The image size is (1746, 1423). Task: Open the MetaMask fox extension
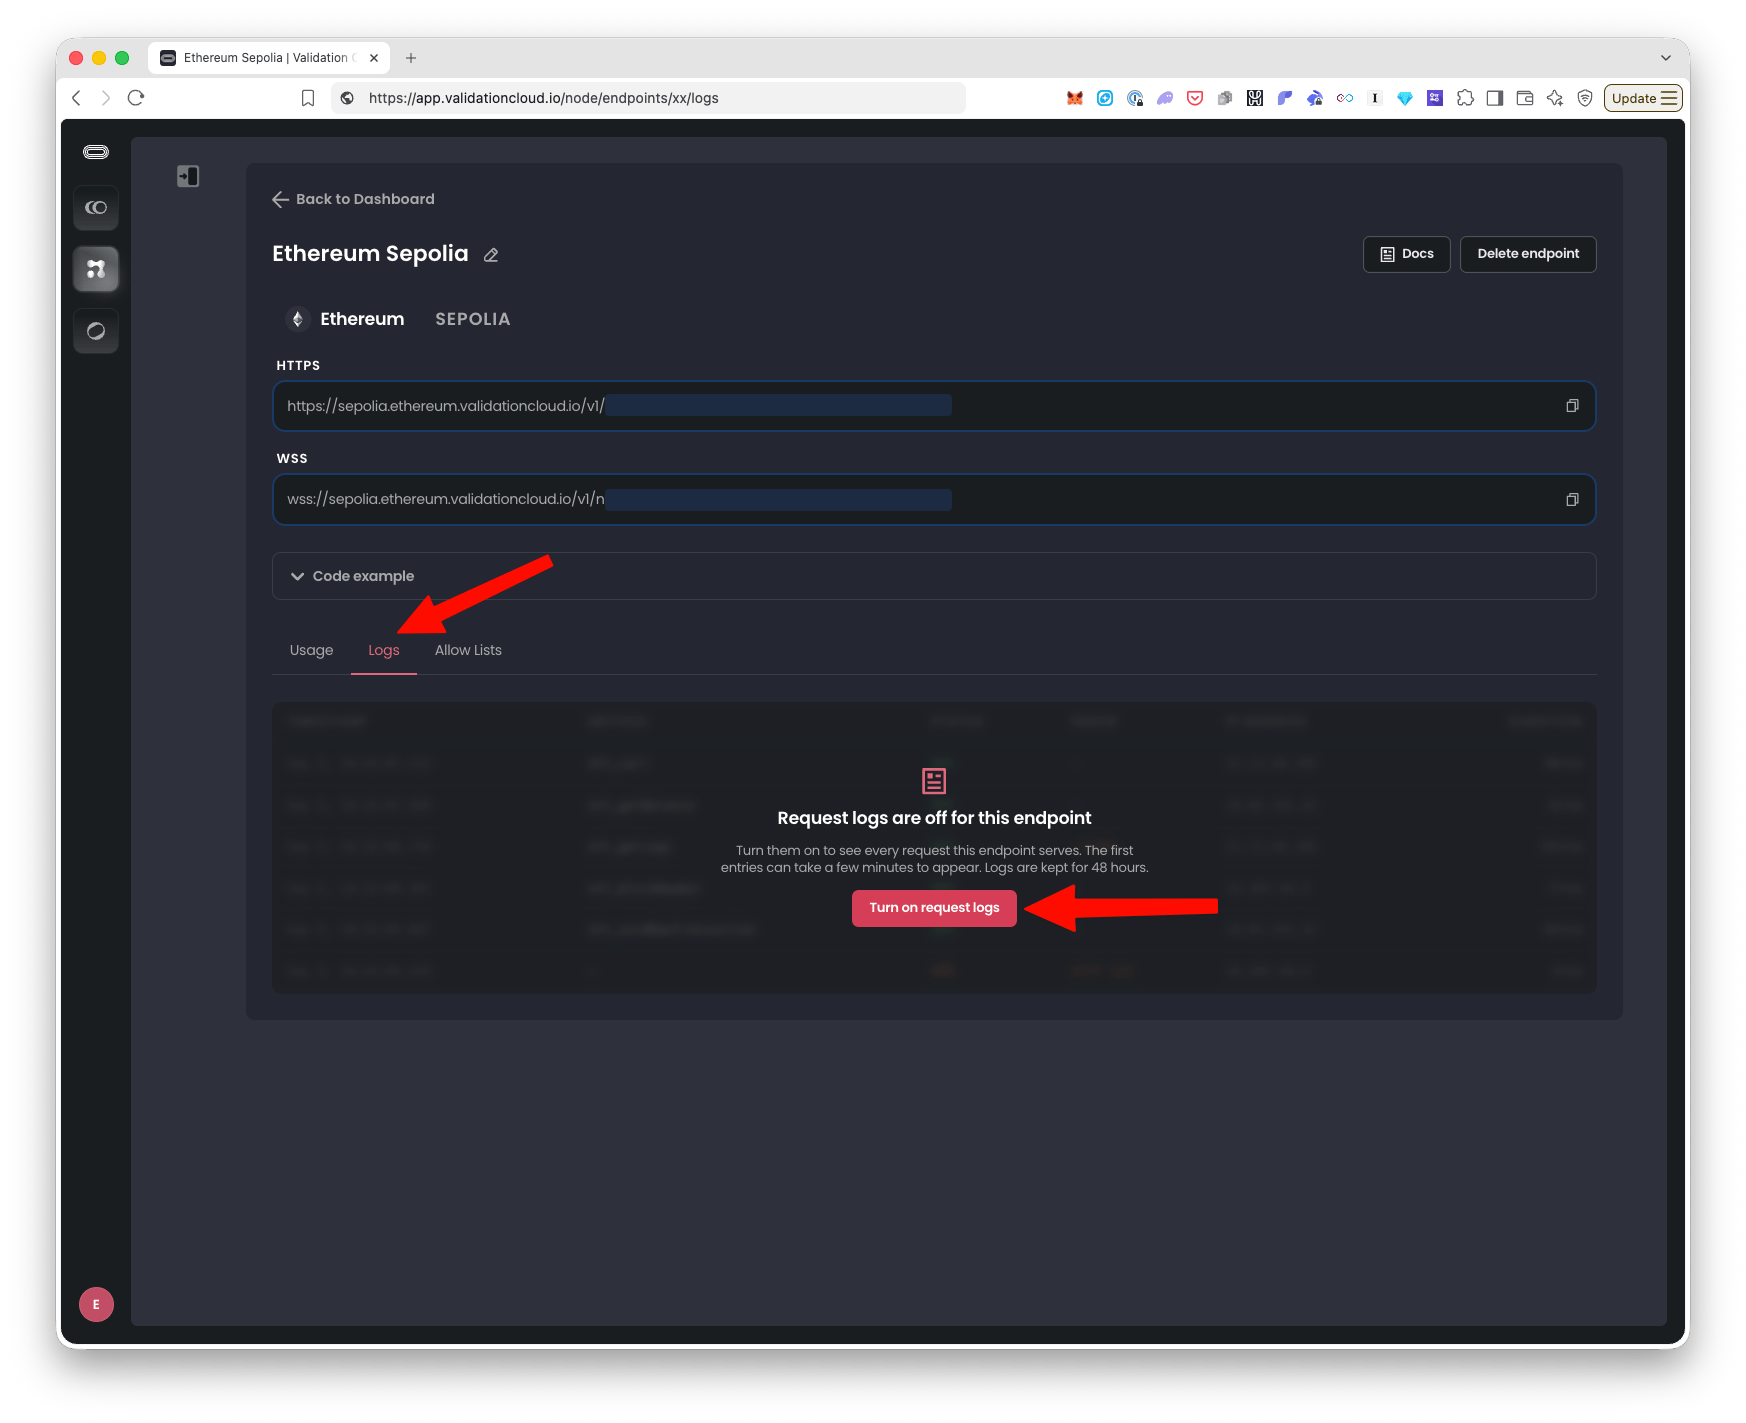1075,98
